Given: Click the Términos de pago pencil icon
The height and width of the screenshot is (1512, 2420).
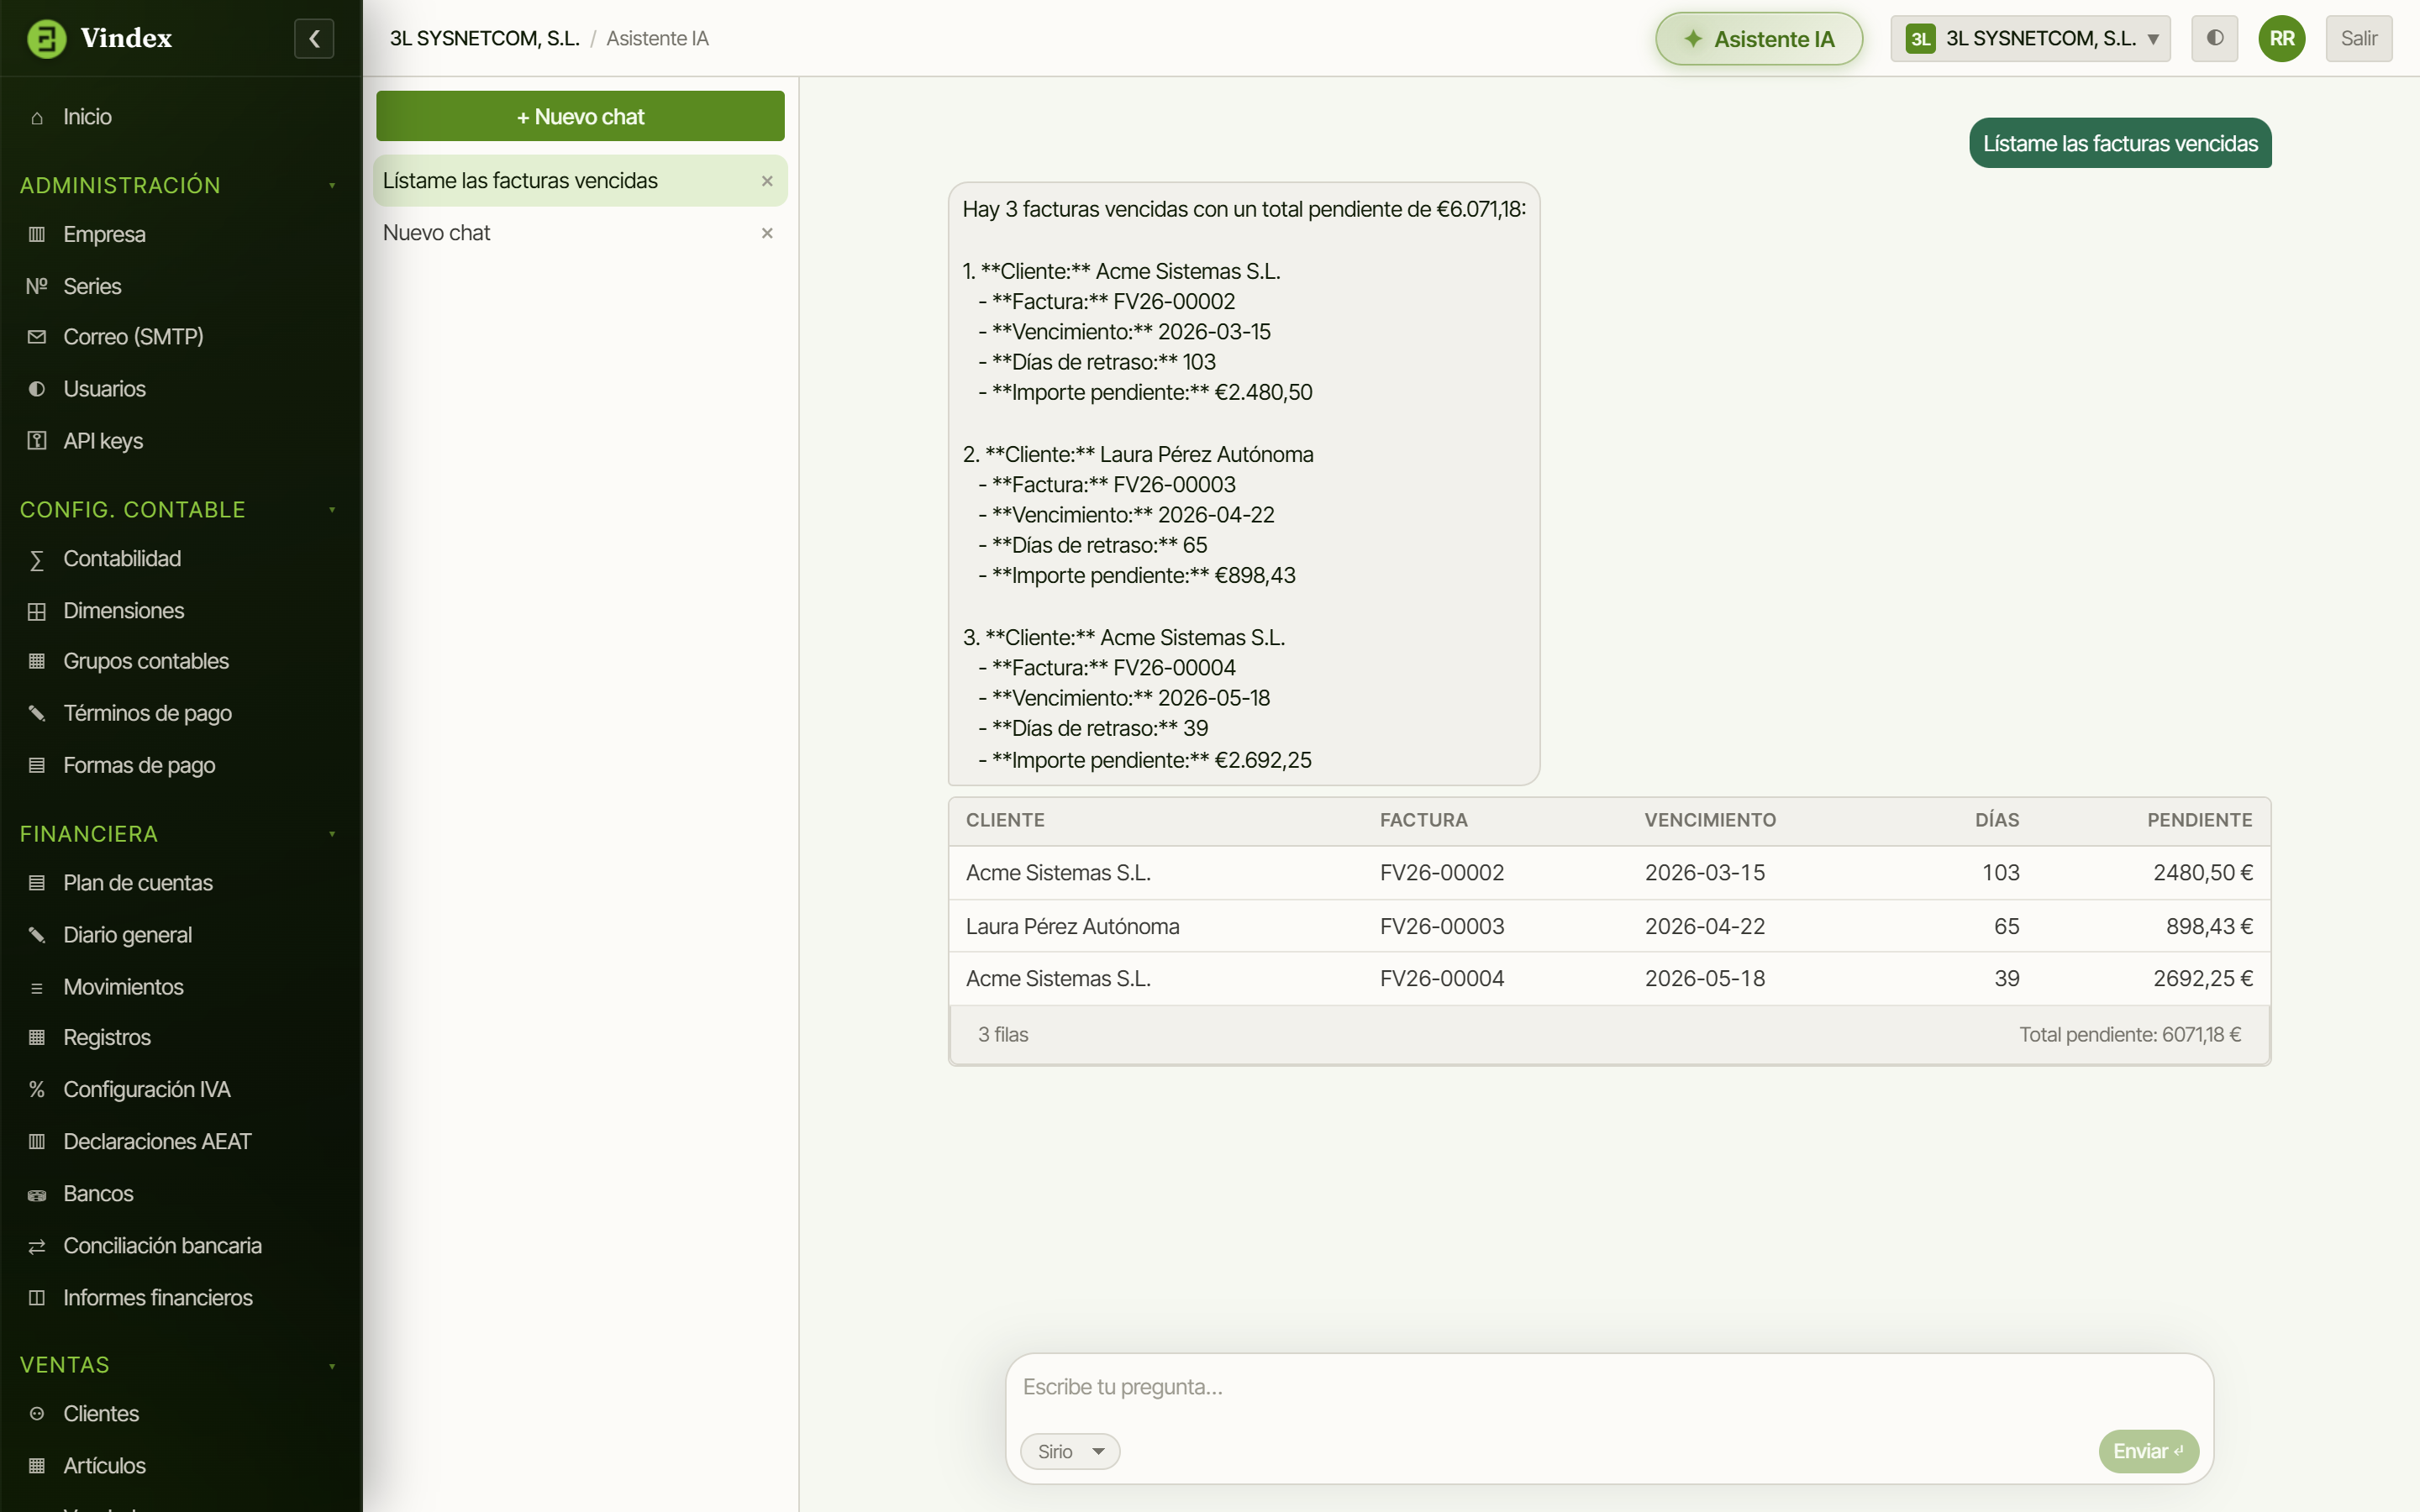Looking at the screenshot, I should pyautogui.click(x=37, y=713).
